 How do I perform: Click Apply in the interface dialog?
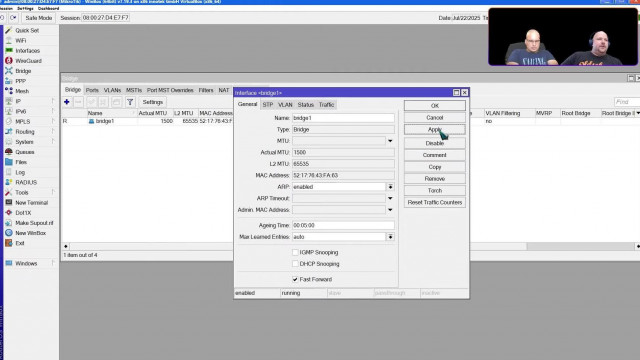pos(435,129)
